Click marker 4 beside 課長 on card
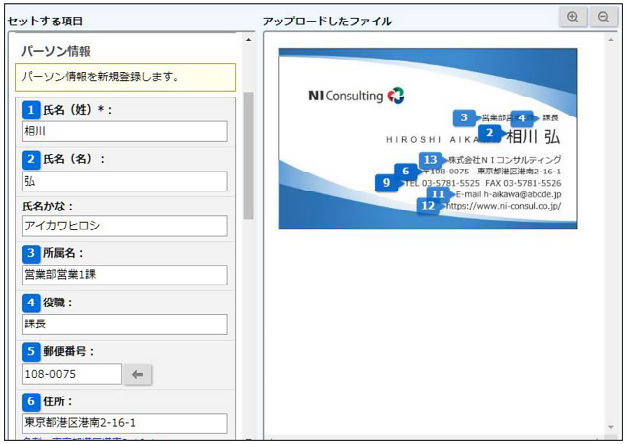 coord(522,118)
